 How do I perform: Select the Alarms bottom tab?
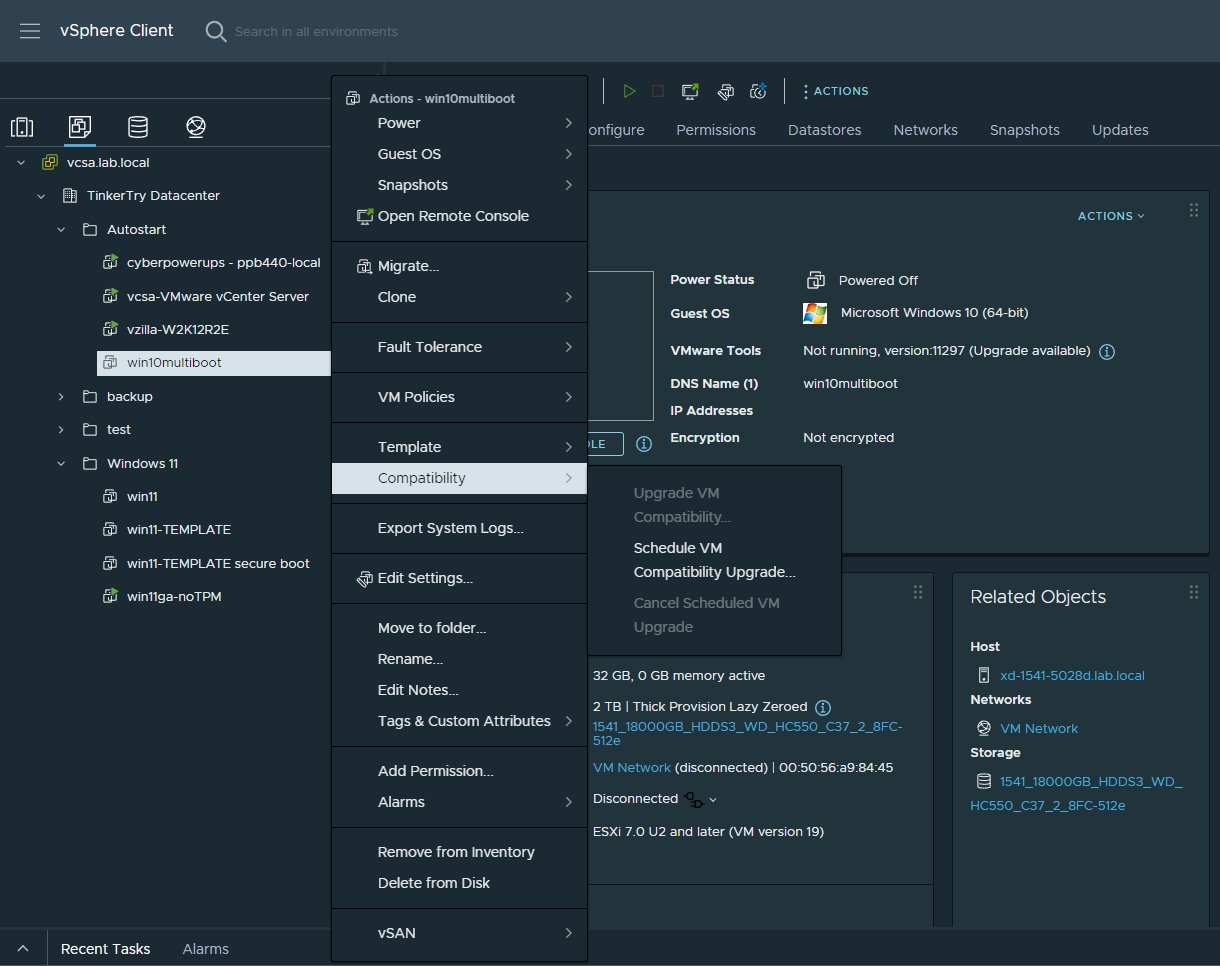pos(206,949)
